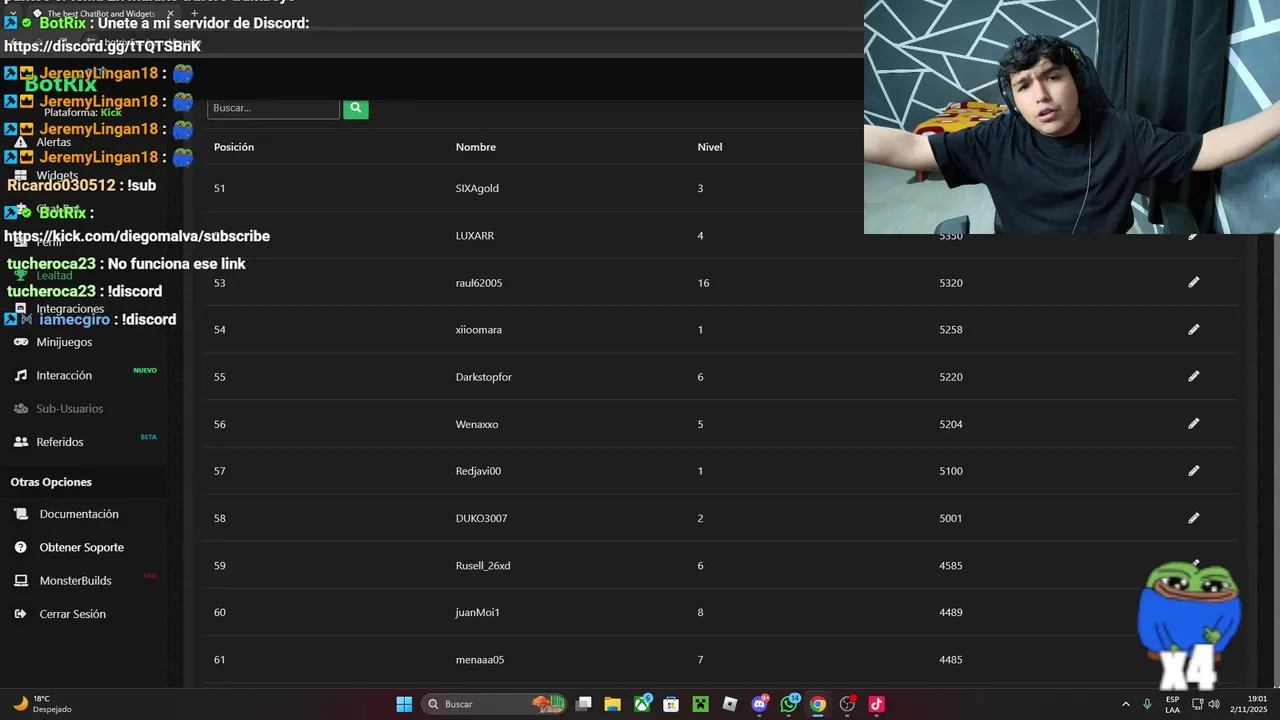The width and height of the screenshot is (1280, 720).
Task: Switch to Discord in the taskbar
Action: click(x=759, y=704)
